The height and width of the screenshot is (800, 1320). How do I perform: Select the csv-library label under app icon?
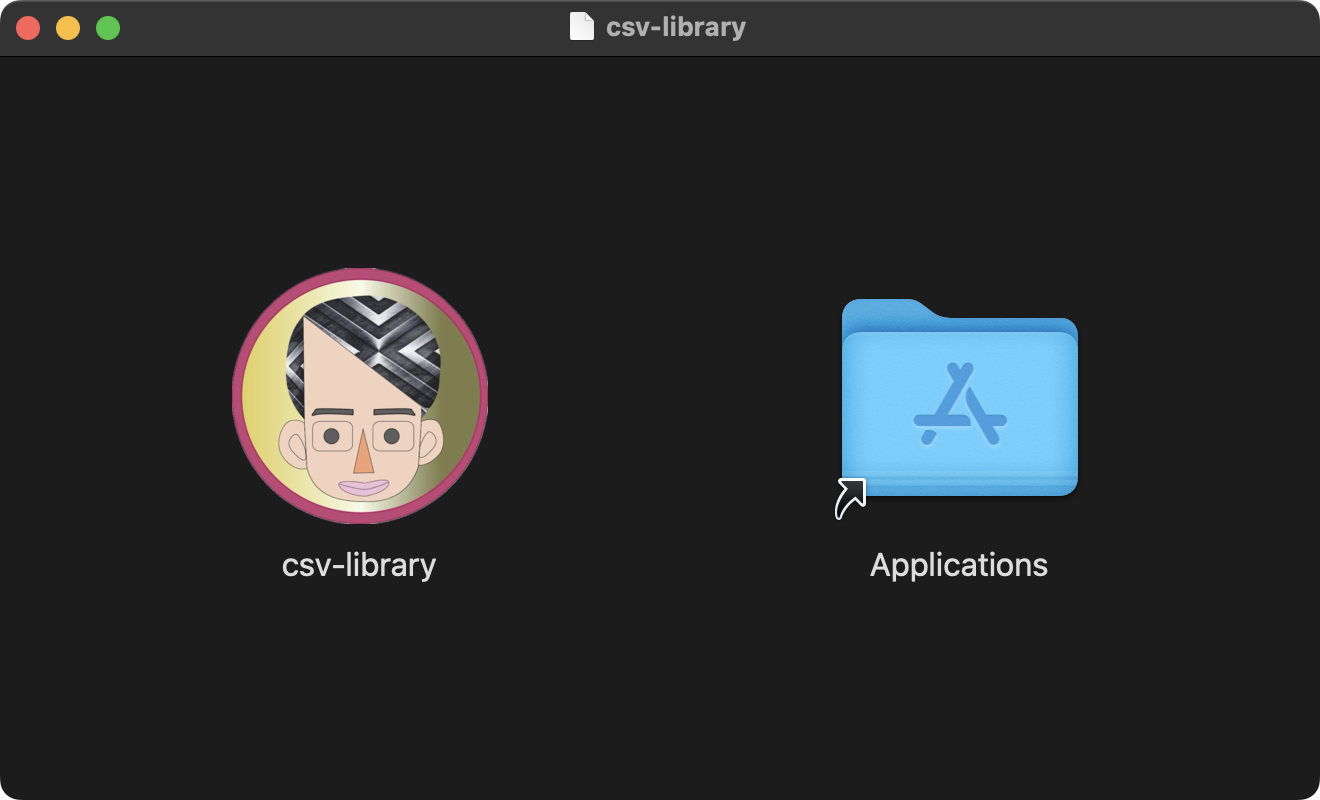tap(359, 565)
